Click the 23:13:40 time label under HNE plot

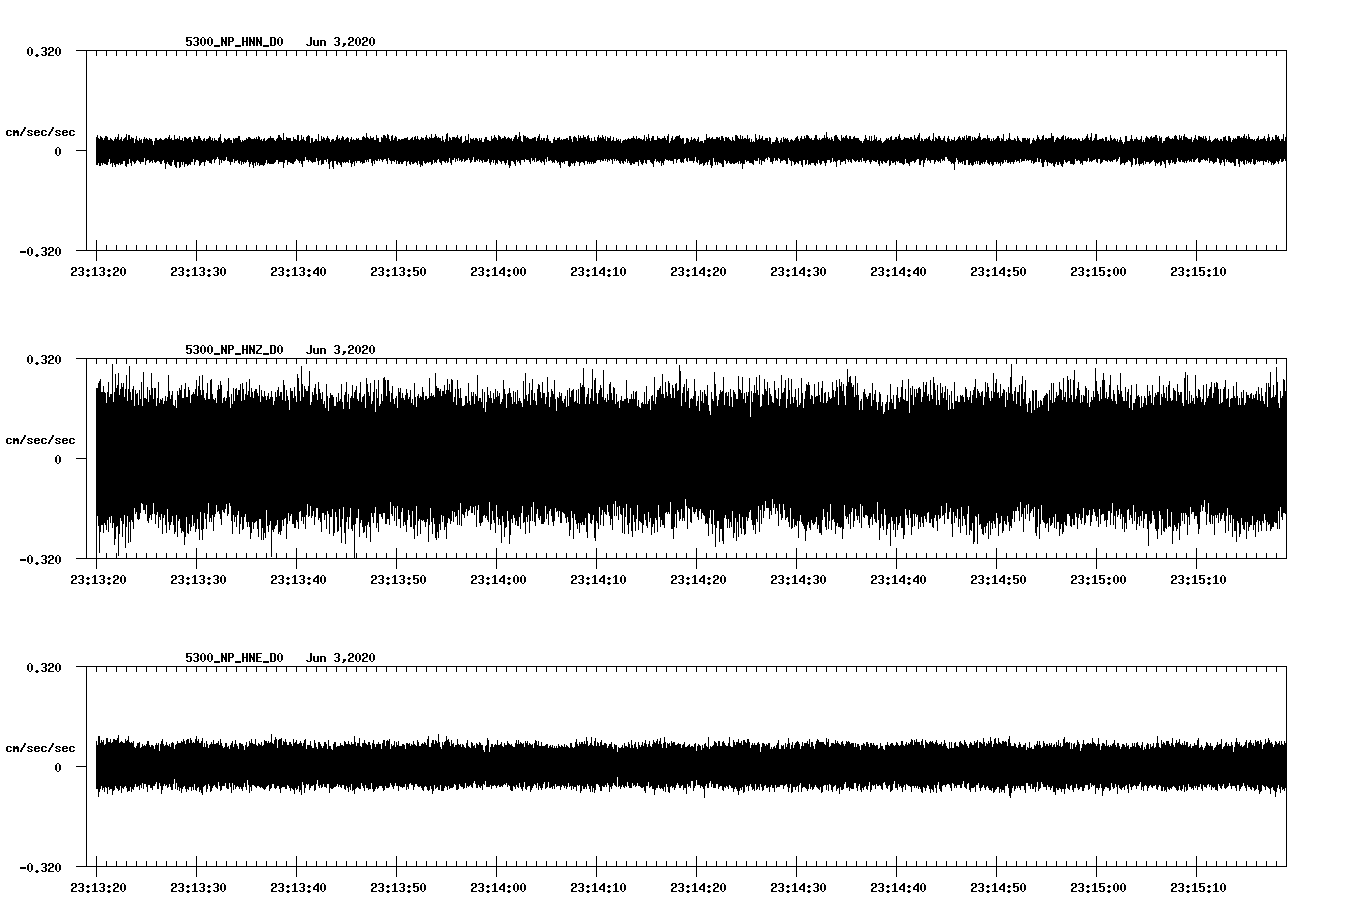pyautogui.click(x=298, y=887)
